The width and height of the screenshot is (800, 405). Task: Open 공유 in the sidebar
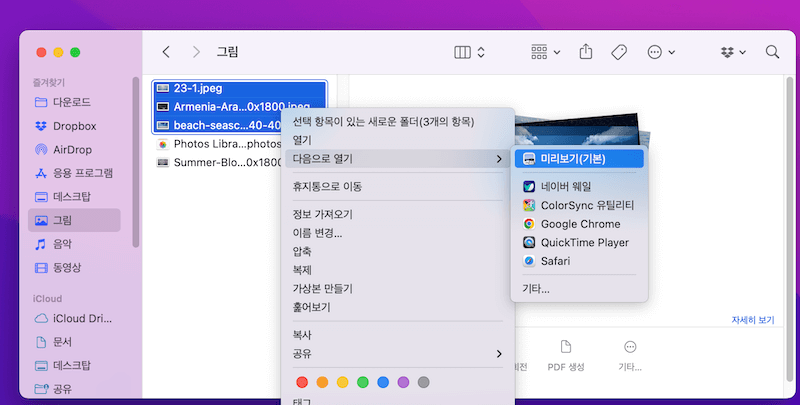click(74, 389)
